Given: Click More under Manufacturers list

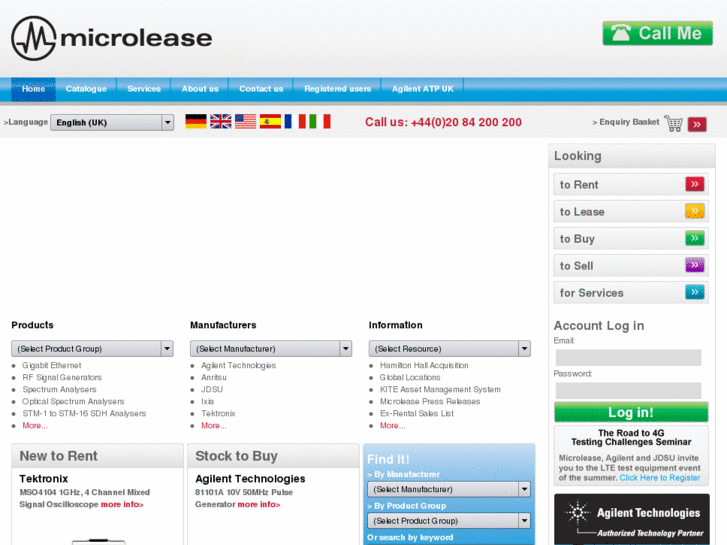Looking at the screenshot, I should click(214, 426).
